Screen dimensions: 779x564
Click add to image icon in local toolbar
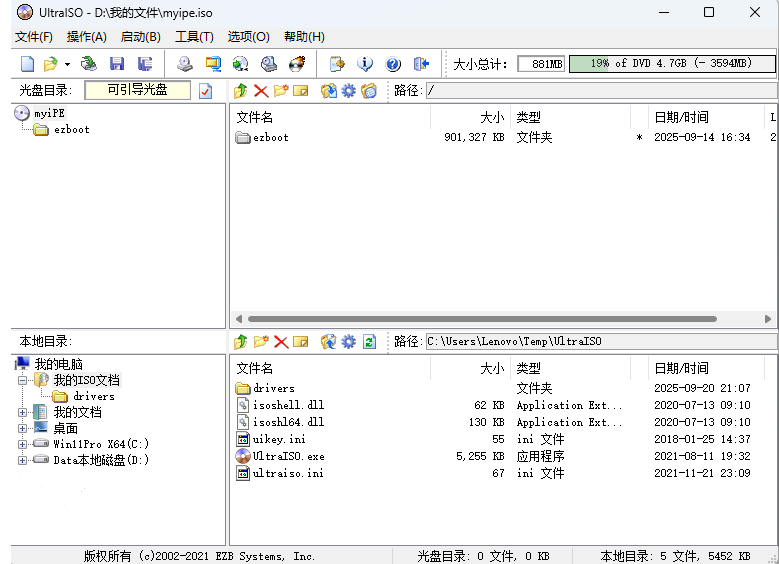click(x=328, y=341)
